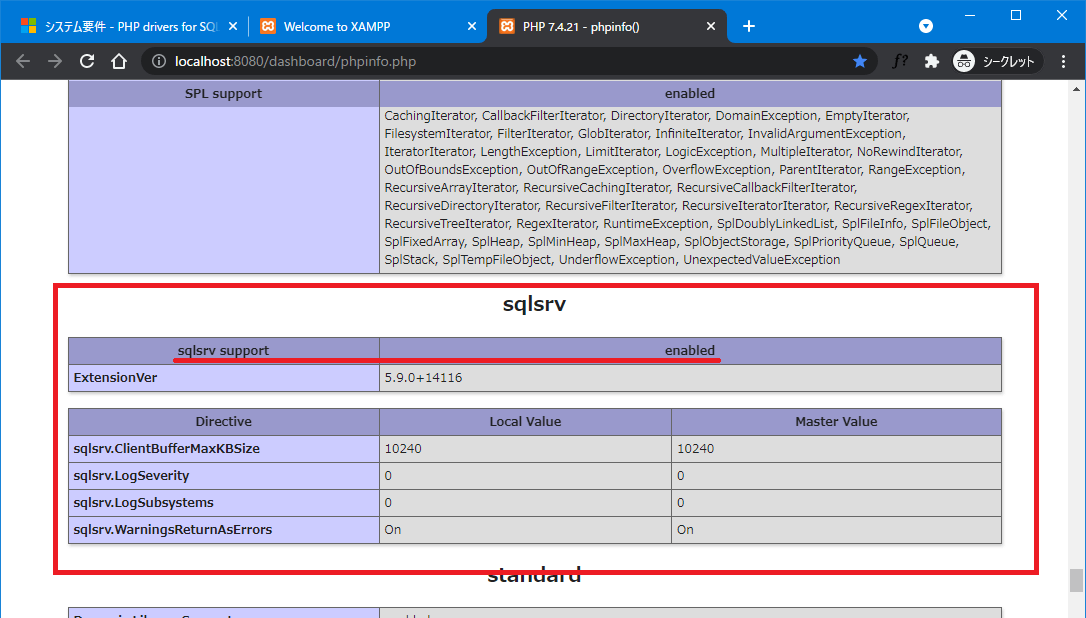View site information icon beside URL
The height and width of the screenshot is (618, 1086).
point(159,61)
